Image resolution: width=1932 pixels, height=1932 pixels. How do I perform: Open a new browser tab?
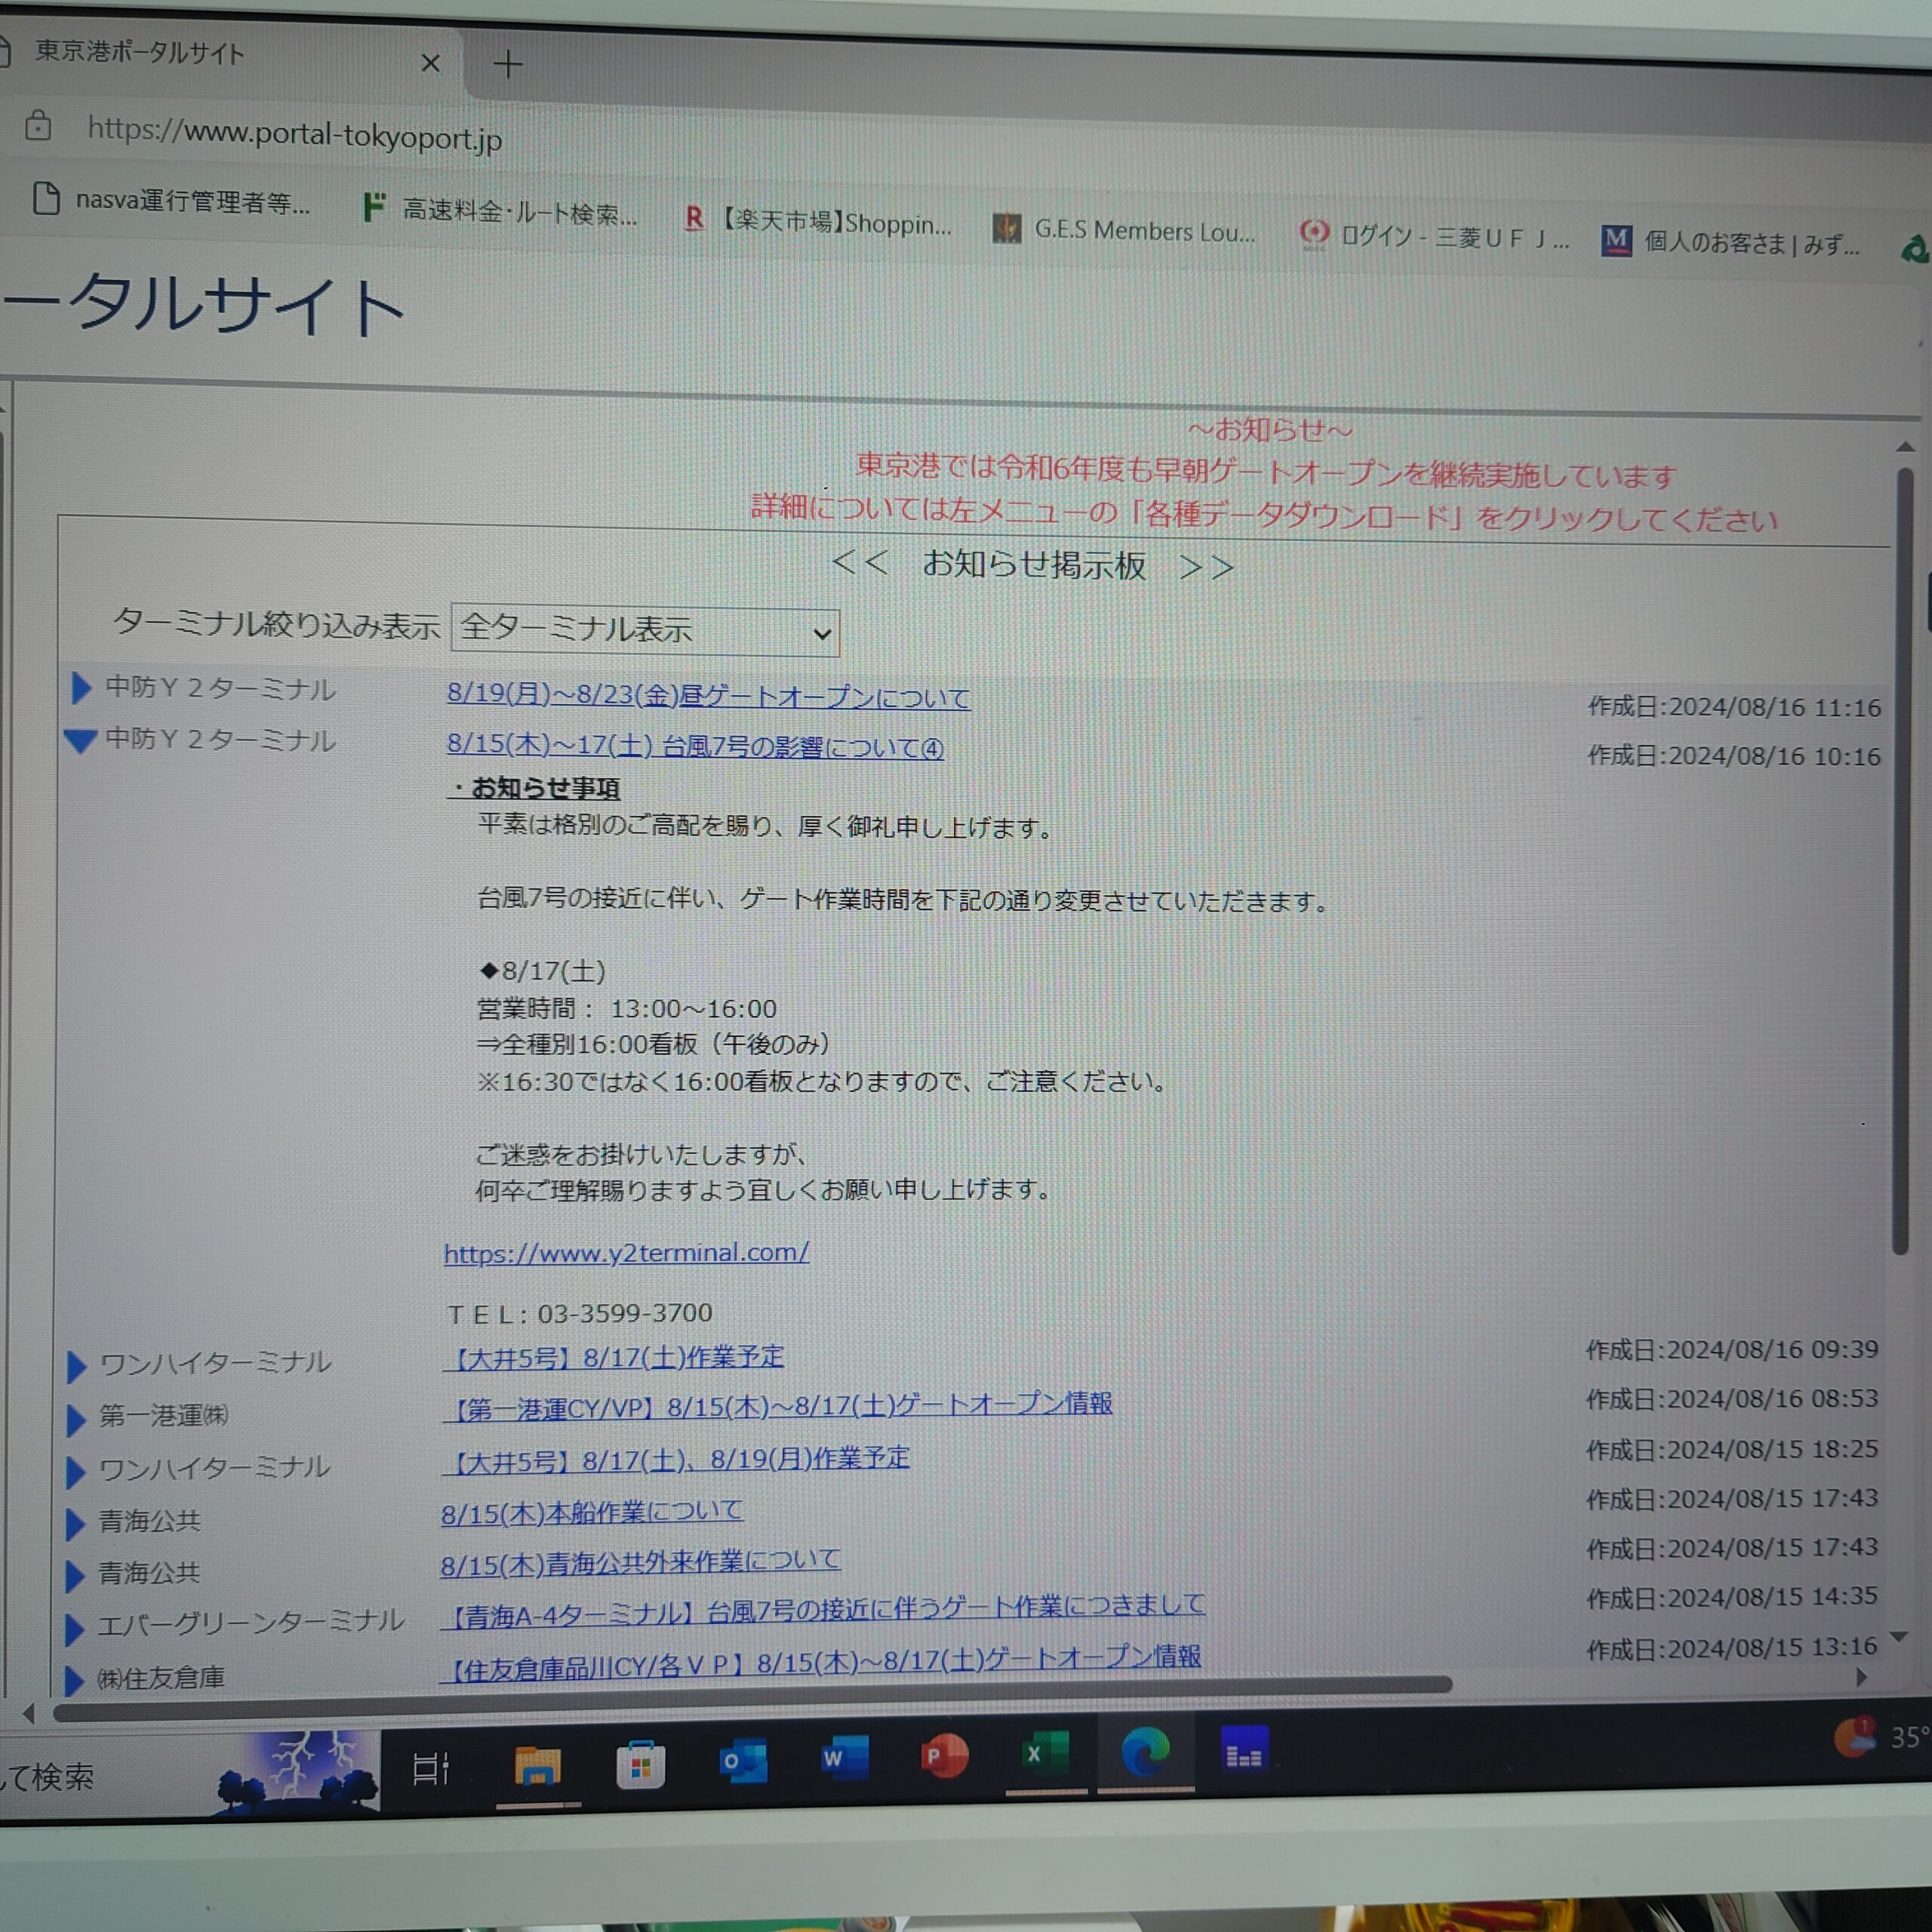pyautogui.click(x=508, y=65)
